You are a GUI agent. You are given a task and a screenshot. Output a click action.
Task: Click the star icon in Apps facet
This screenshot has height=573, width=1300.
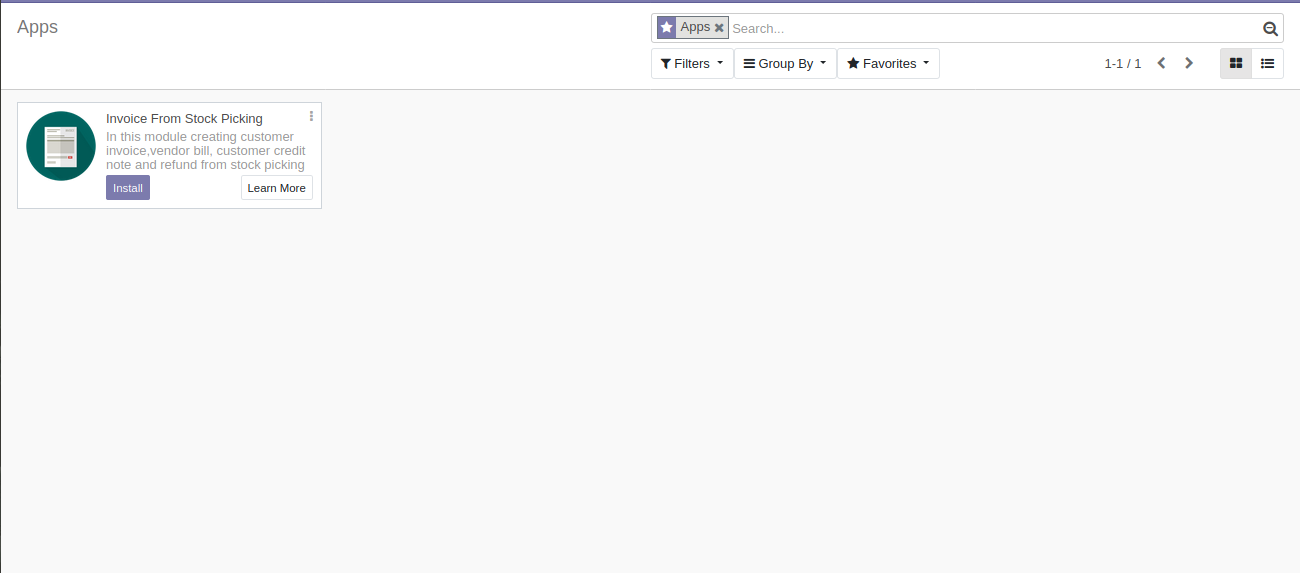pos(667,28)
